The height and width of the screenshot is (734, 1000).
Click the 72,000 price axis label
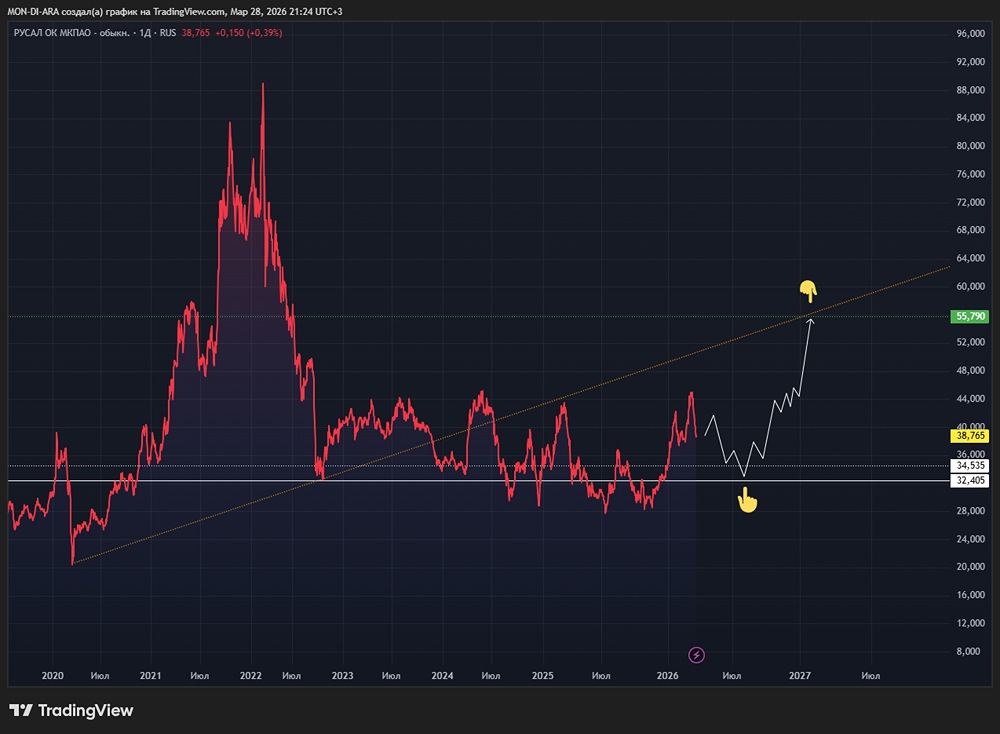coord(971,202)
